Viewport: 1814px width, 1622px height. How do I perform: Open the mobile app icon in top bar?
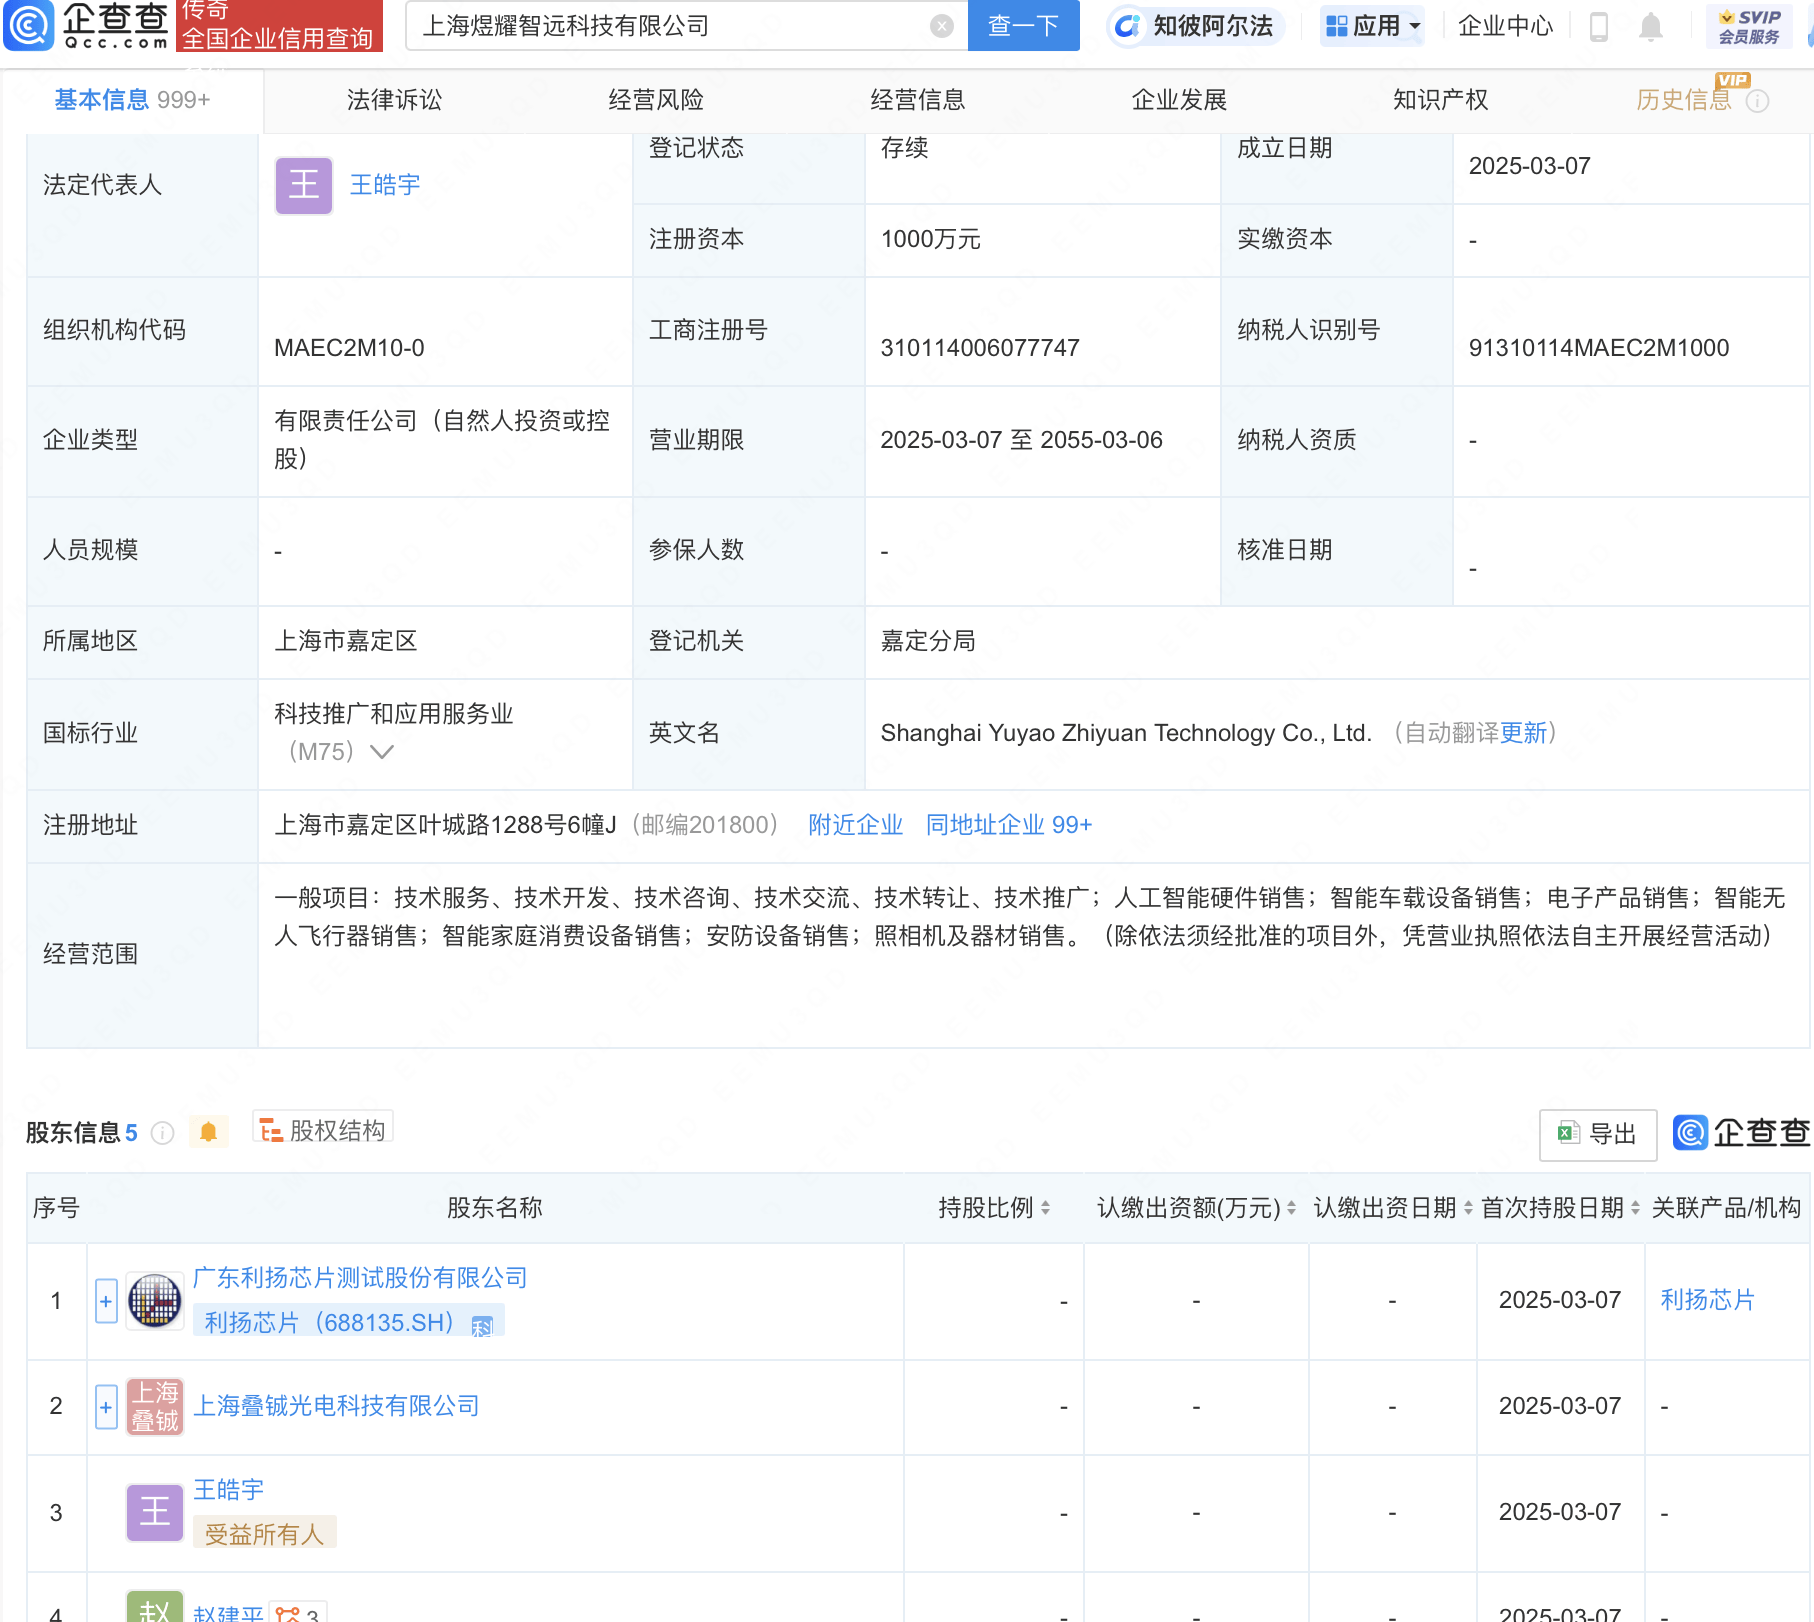1598,26
